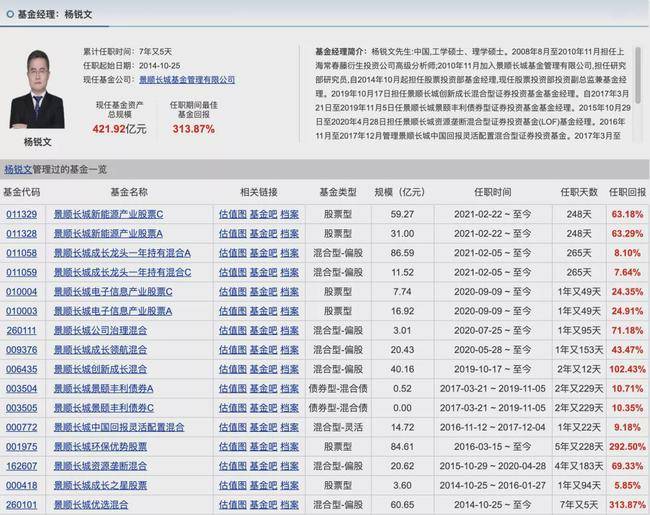This screenshot has width=650, height=515.
Task: Open 景顺长城资源垄断混合 fund page
Action: pyautogui.click(x=100, y=466)
